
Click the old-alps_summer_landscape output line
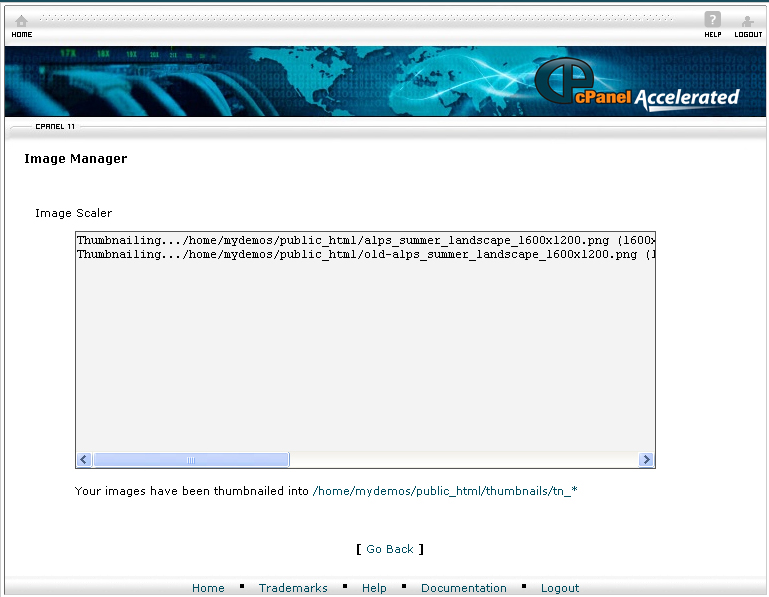tap(366, 254)
